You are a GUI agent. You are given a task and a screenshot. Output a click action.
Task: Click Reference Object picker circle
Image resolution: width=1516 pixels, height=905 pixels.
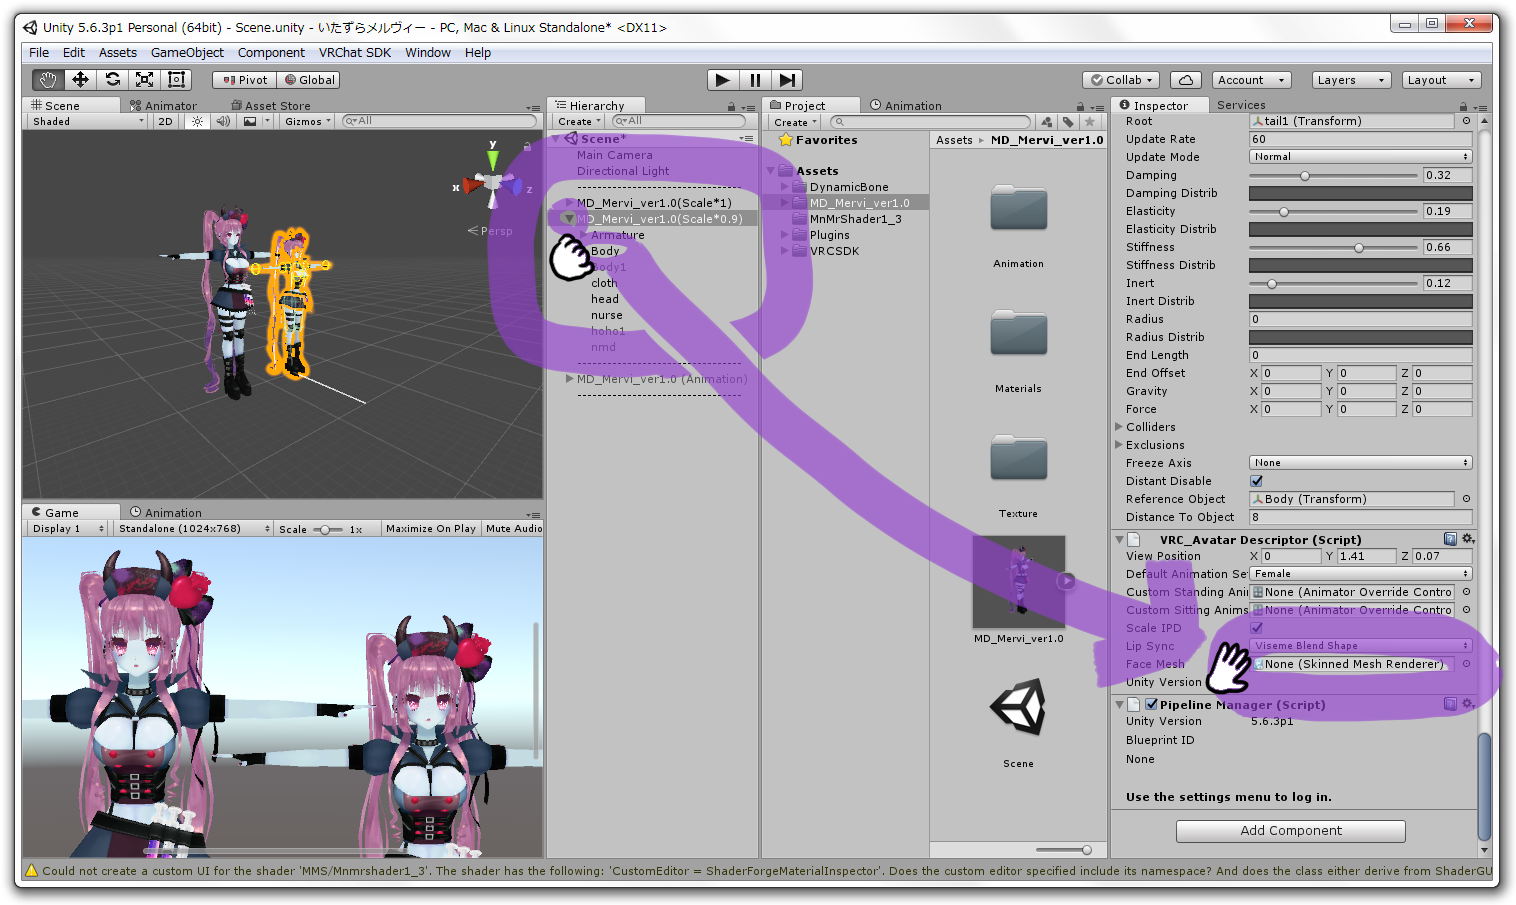coord(1466,499)
